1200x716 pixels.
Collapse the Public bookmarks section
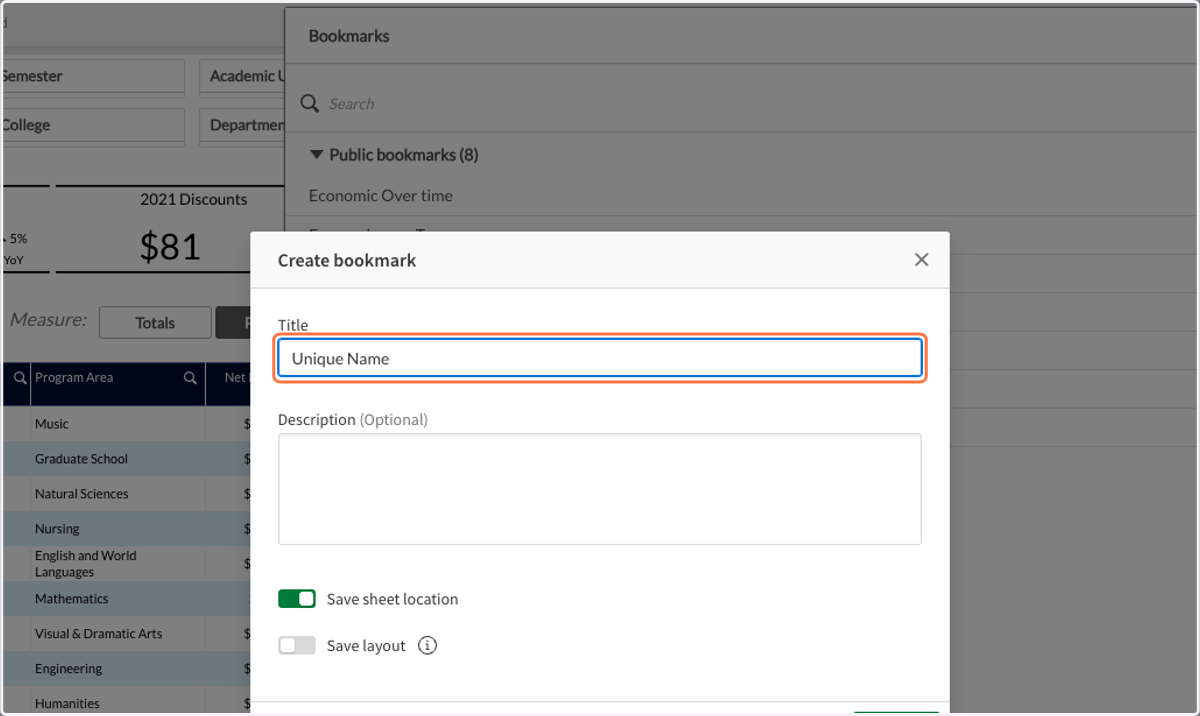coord(316,155)
